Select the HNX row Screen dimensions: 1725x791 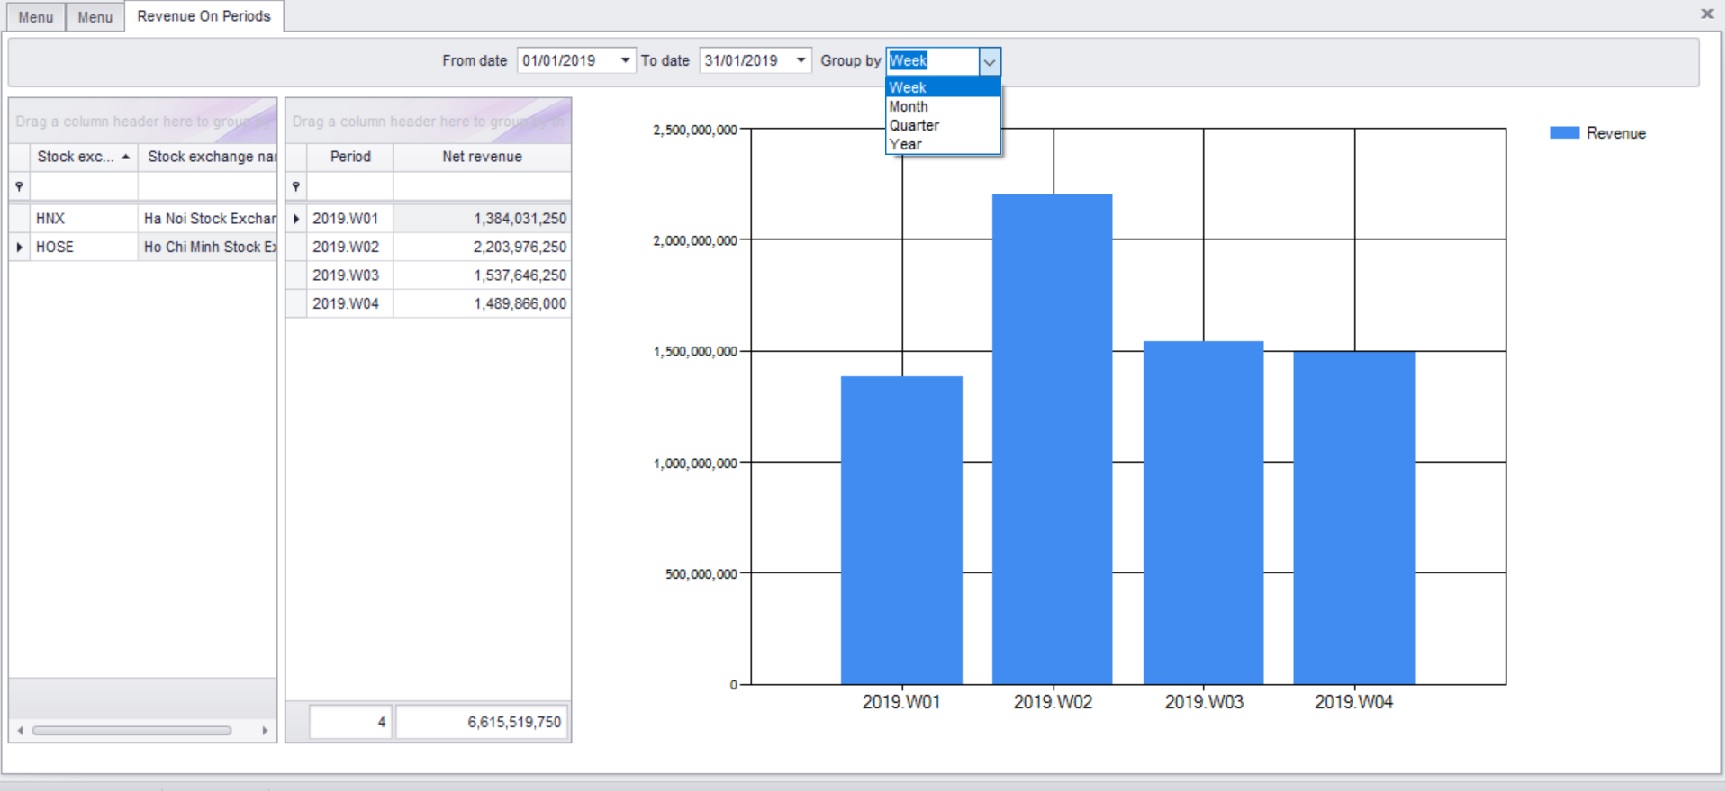pos(143,218)
